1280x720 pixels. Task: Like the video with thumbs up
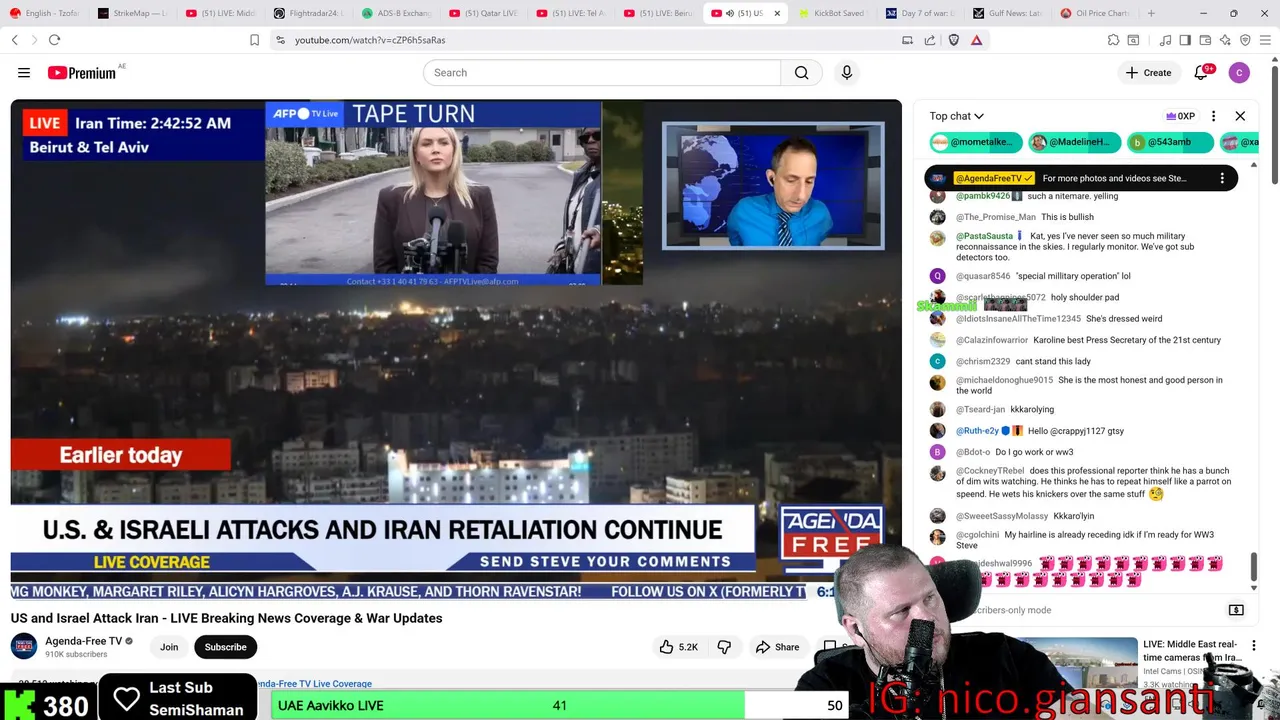pyautogui.click(x=678, y=647)
